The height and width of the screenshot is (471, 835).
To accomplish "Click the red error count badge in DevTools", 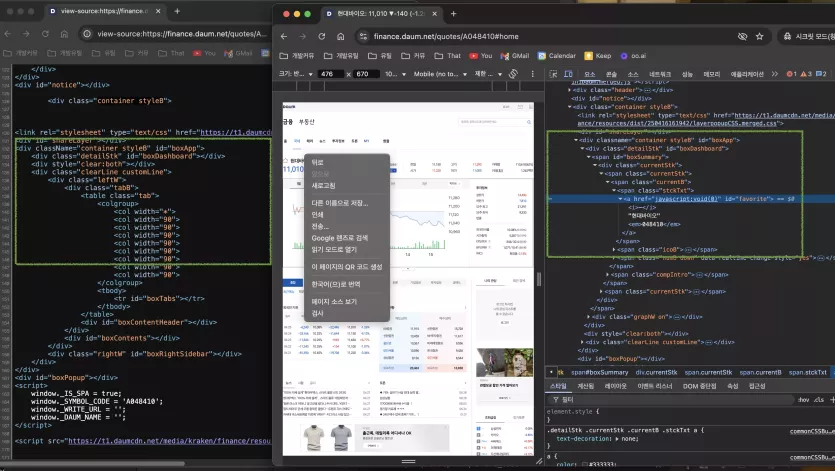I will coord(790,74).
